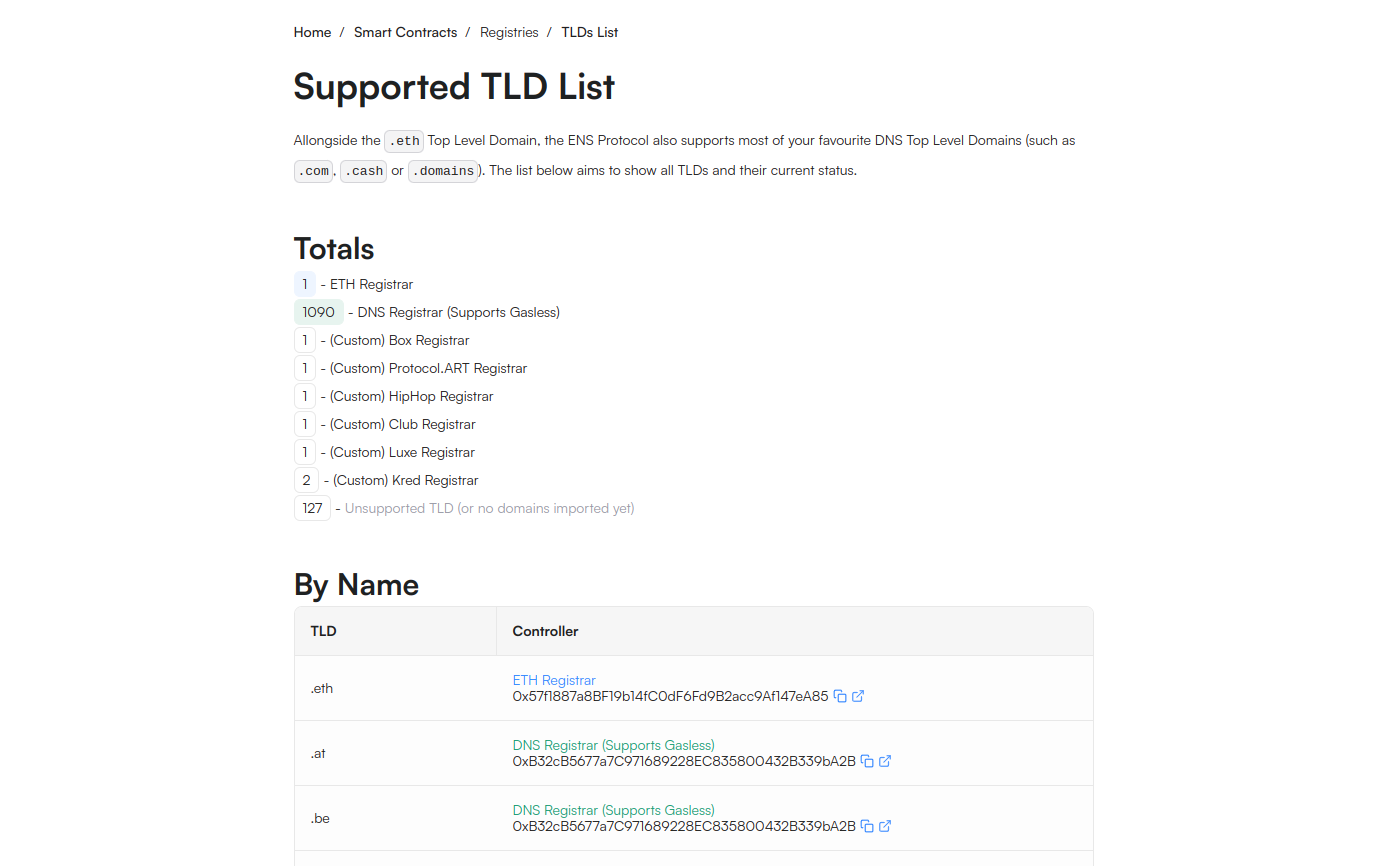
Task: Click the .domains TLD badge
Action: tap(443, 171)
